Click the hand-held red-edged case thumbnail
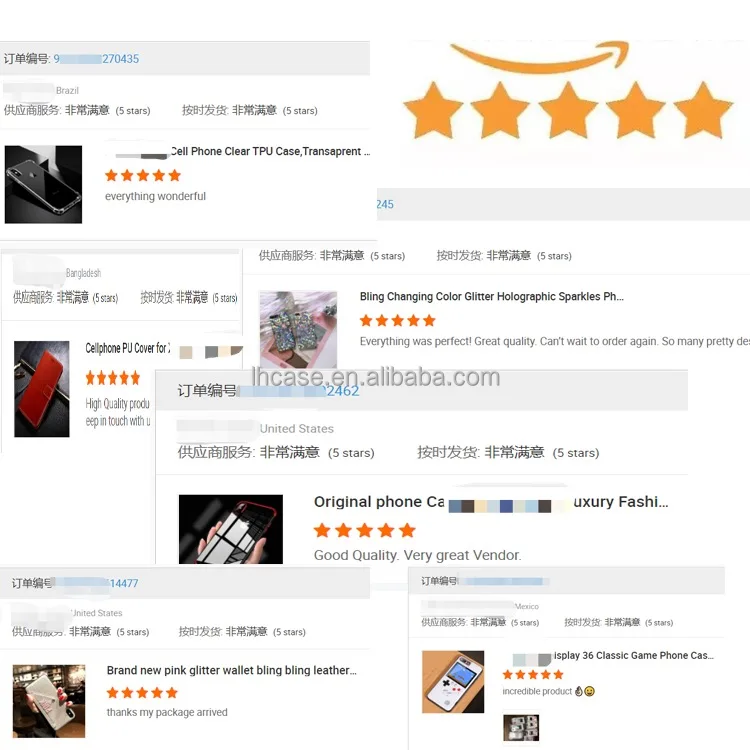750x750 pixels. (x=231, y=529)
